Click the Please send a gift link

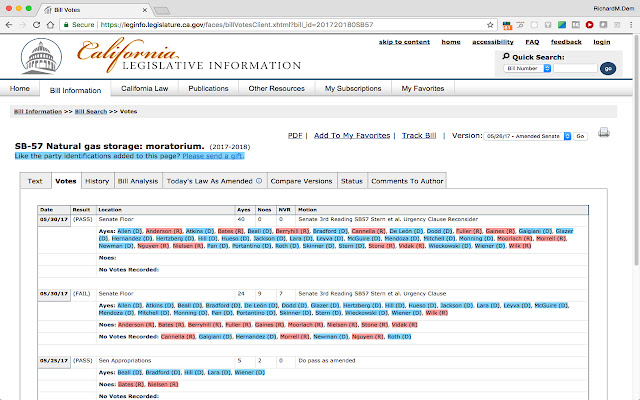pos(213,156)
